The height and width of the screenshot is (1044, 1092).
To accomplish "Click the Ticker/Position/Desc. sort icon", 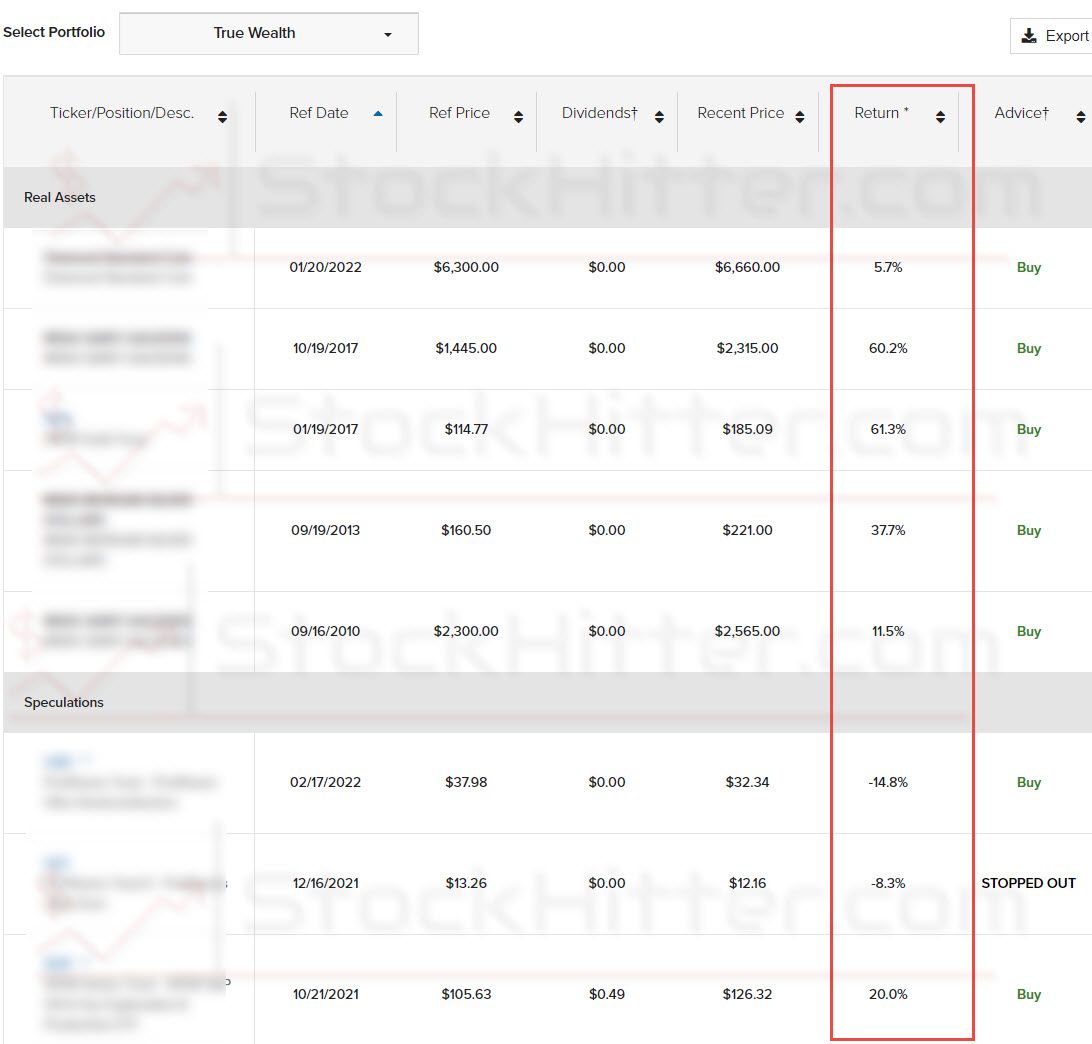I will coord(221,113).
